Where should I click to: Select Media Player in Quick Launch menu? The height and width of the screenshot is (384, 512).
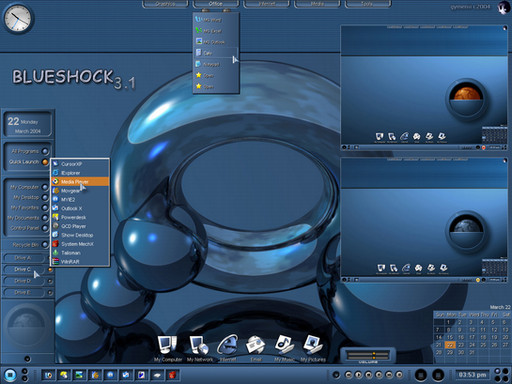[x=80, y=182]
